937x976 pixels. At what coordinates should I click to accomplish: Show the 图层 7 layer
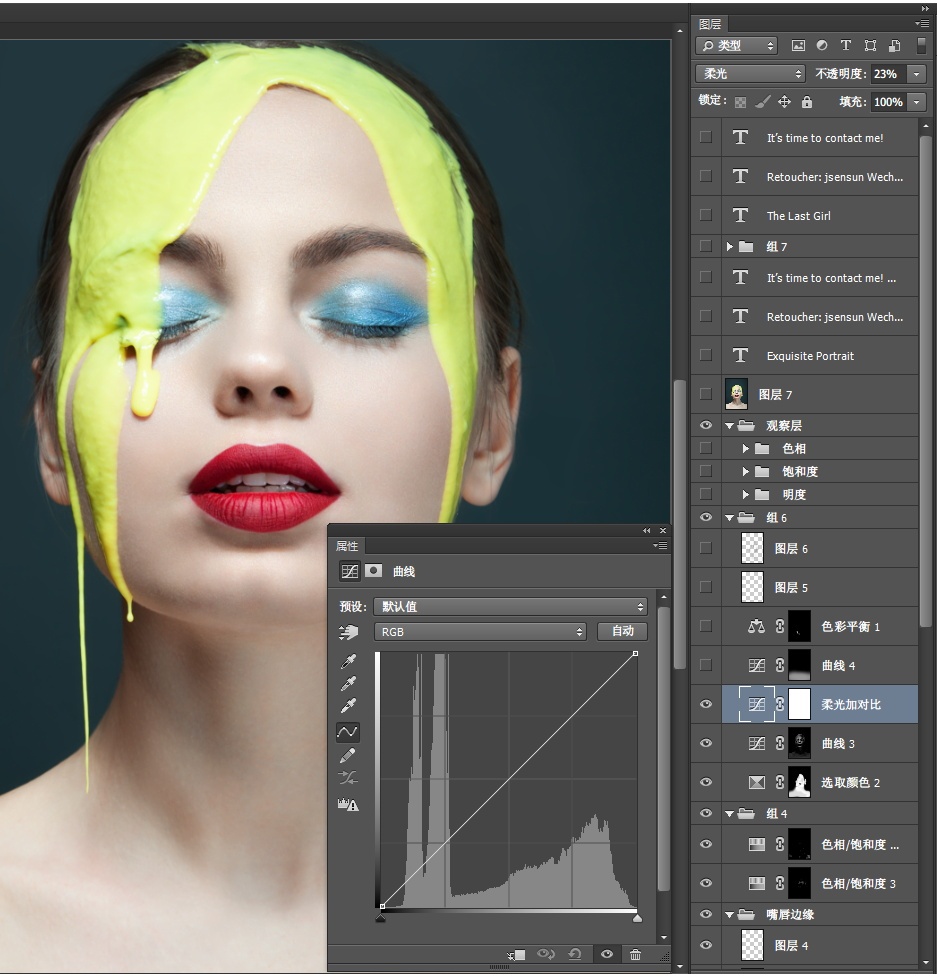[x=705, y=394]
